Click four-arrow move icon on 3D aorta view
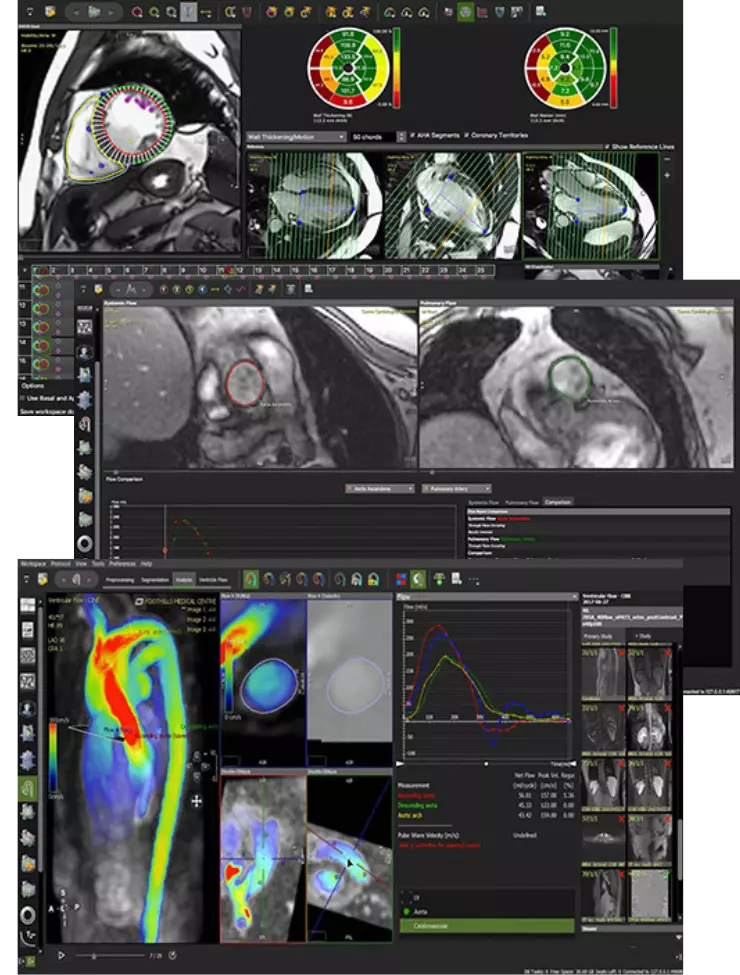 [197, 802]
